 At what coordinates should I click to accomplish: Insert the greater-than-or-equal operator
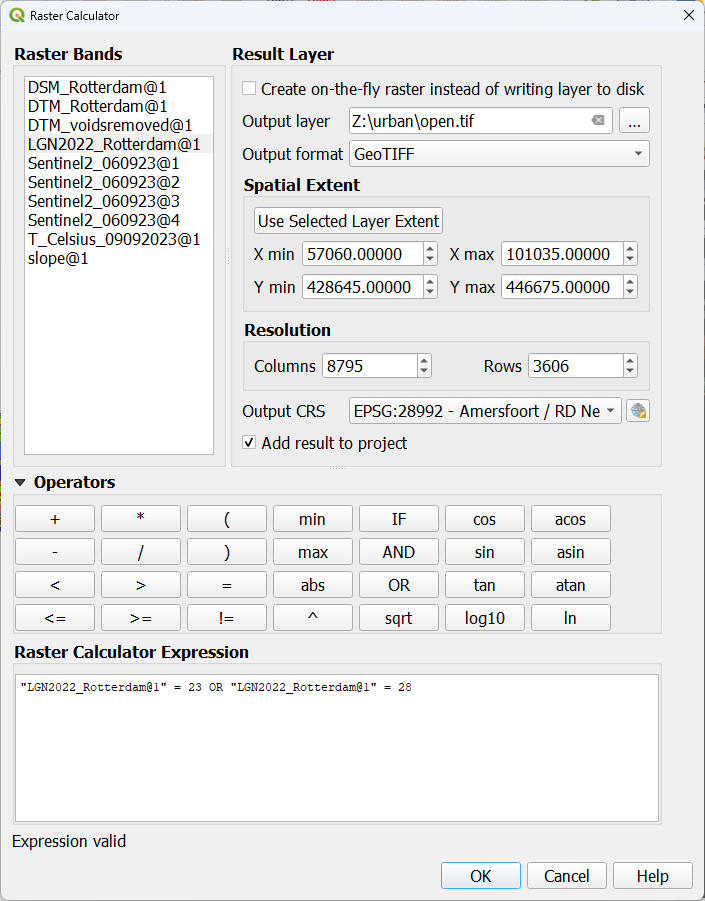141,618
